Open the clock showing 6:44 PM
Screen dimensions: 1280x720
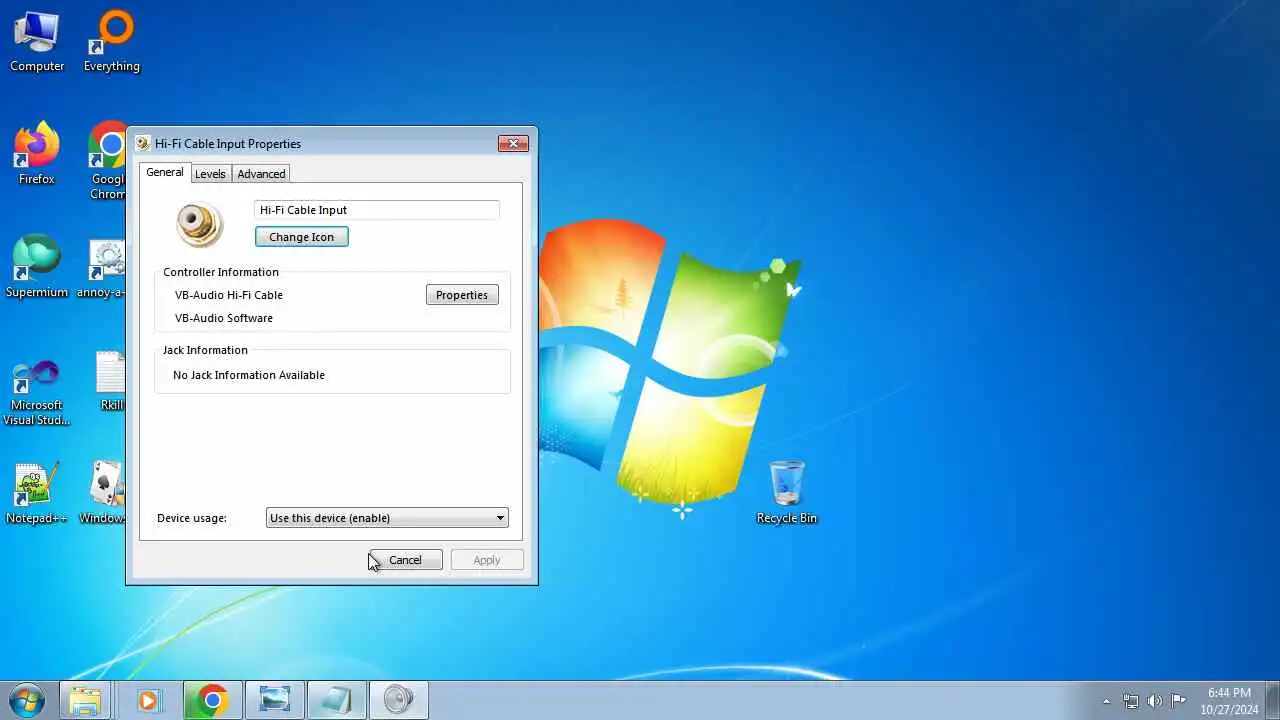pyautogui.click(x=1229, y=701)
